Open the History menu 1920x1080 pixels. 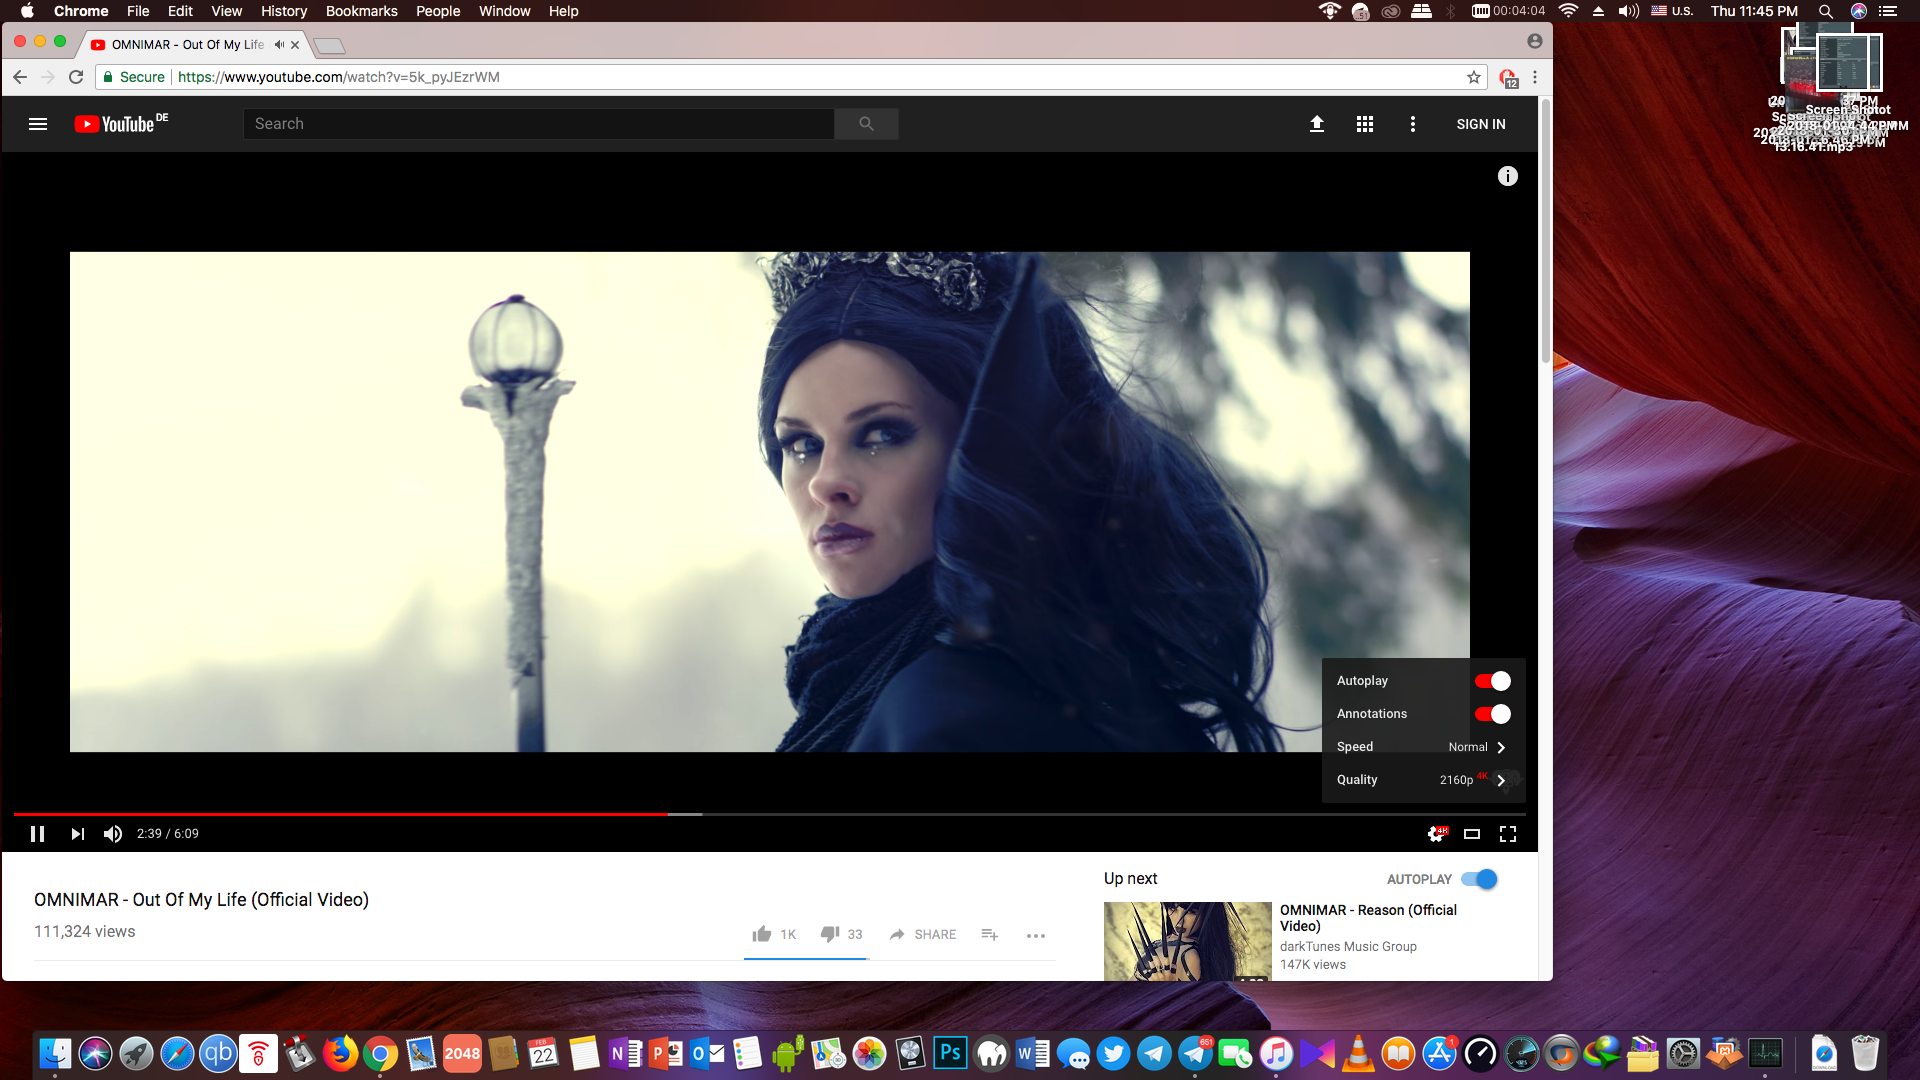284,11
